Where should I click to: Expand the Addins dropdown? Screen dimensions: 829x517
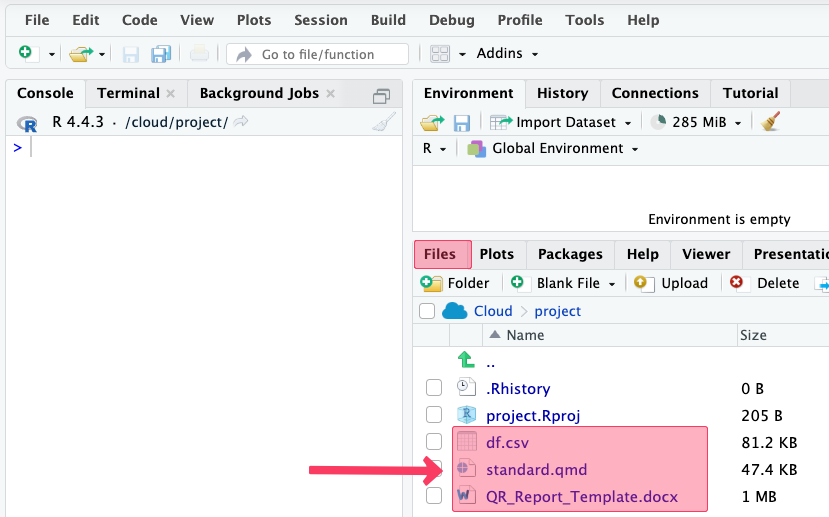tap(508, 54)
